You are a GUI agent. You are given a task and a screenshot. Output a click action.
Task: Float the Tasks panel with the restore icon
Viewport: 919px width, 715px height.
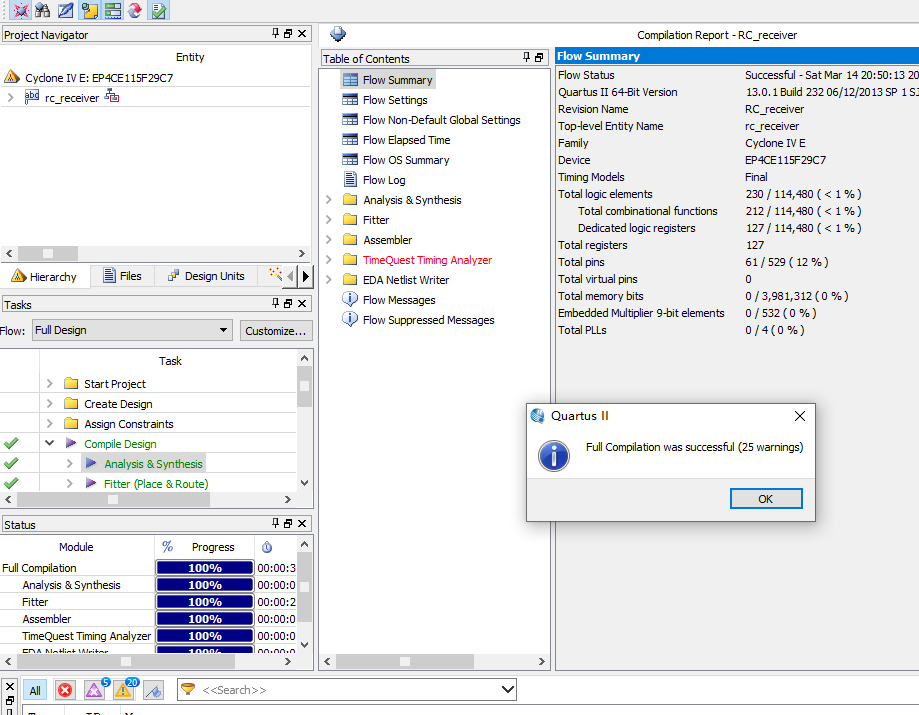point(288,303)
